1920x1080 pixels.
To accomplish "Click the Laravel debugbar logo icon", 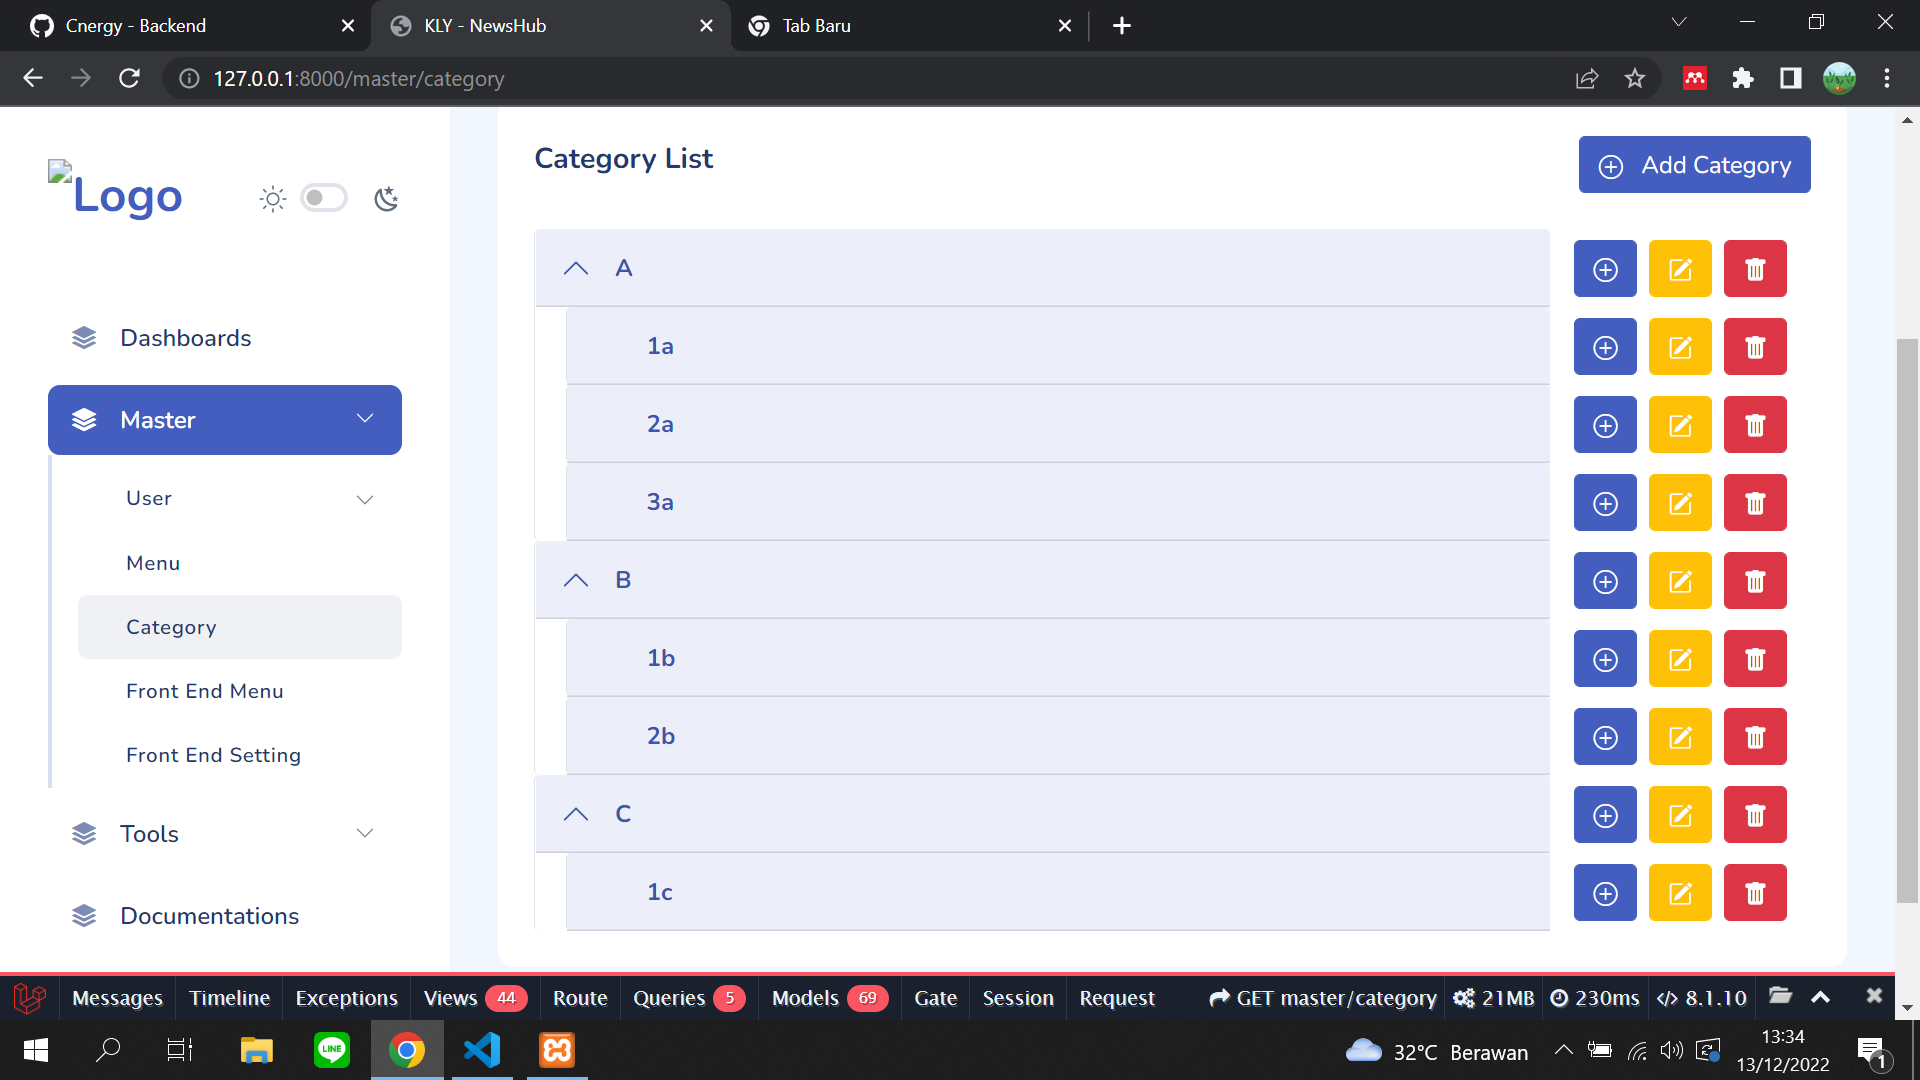I will pos(29,997).
